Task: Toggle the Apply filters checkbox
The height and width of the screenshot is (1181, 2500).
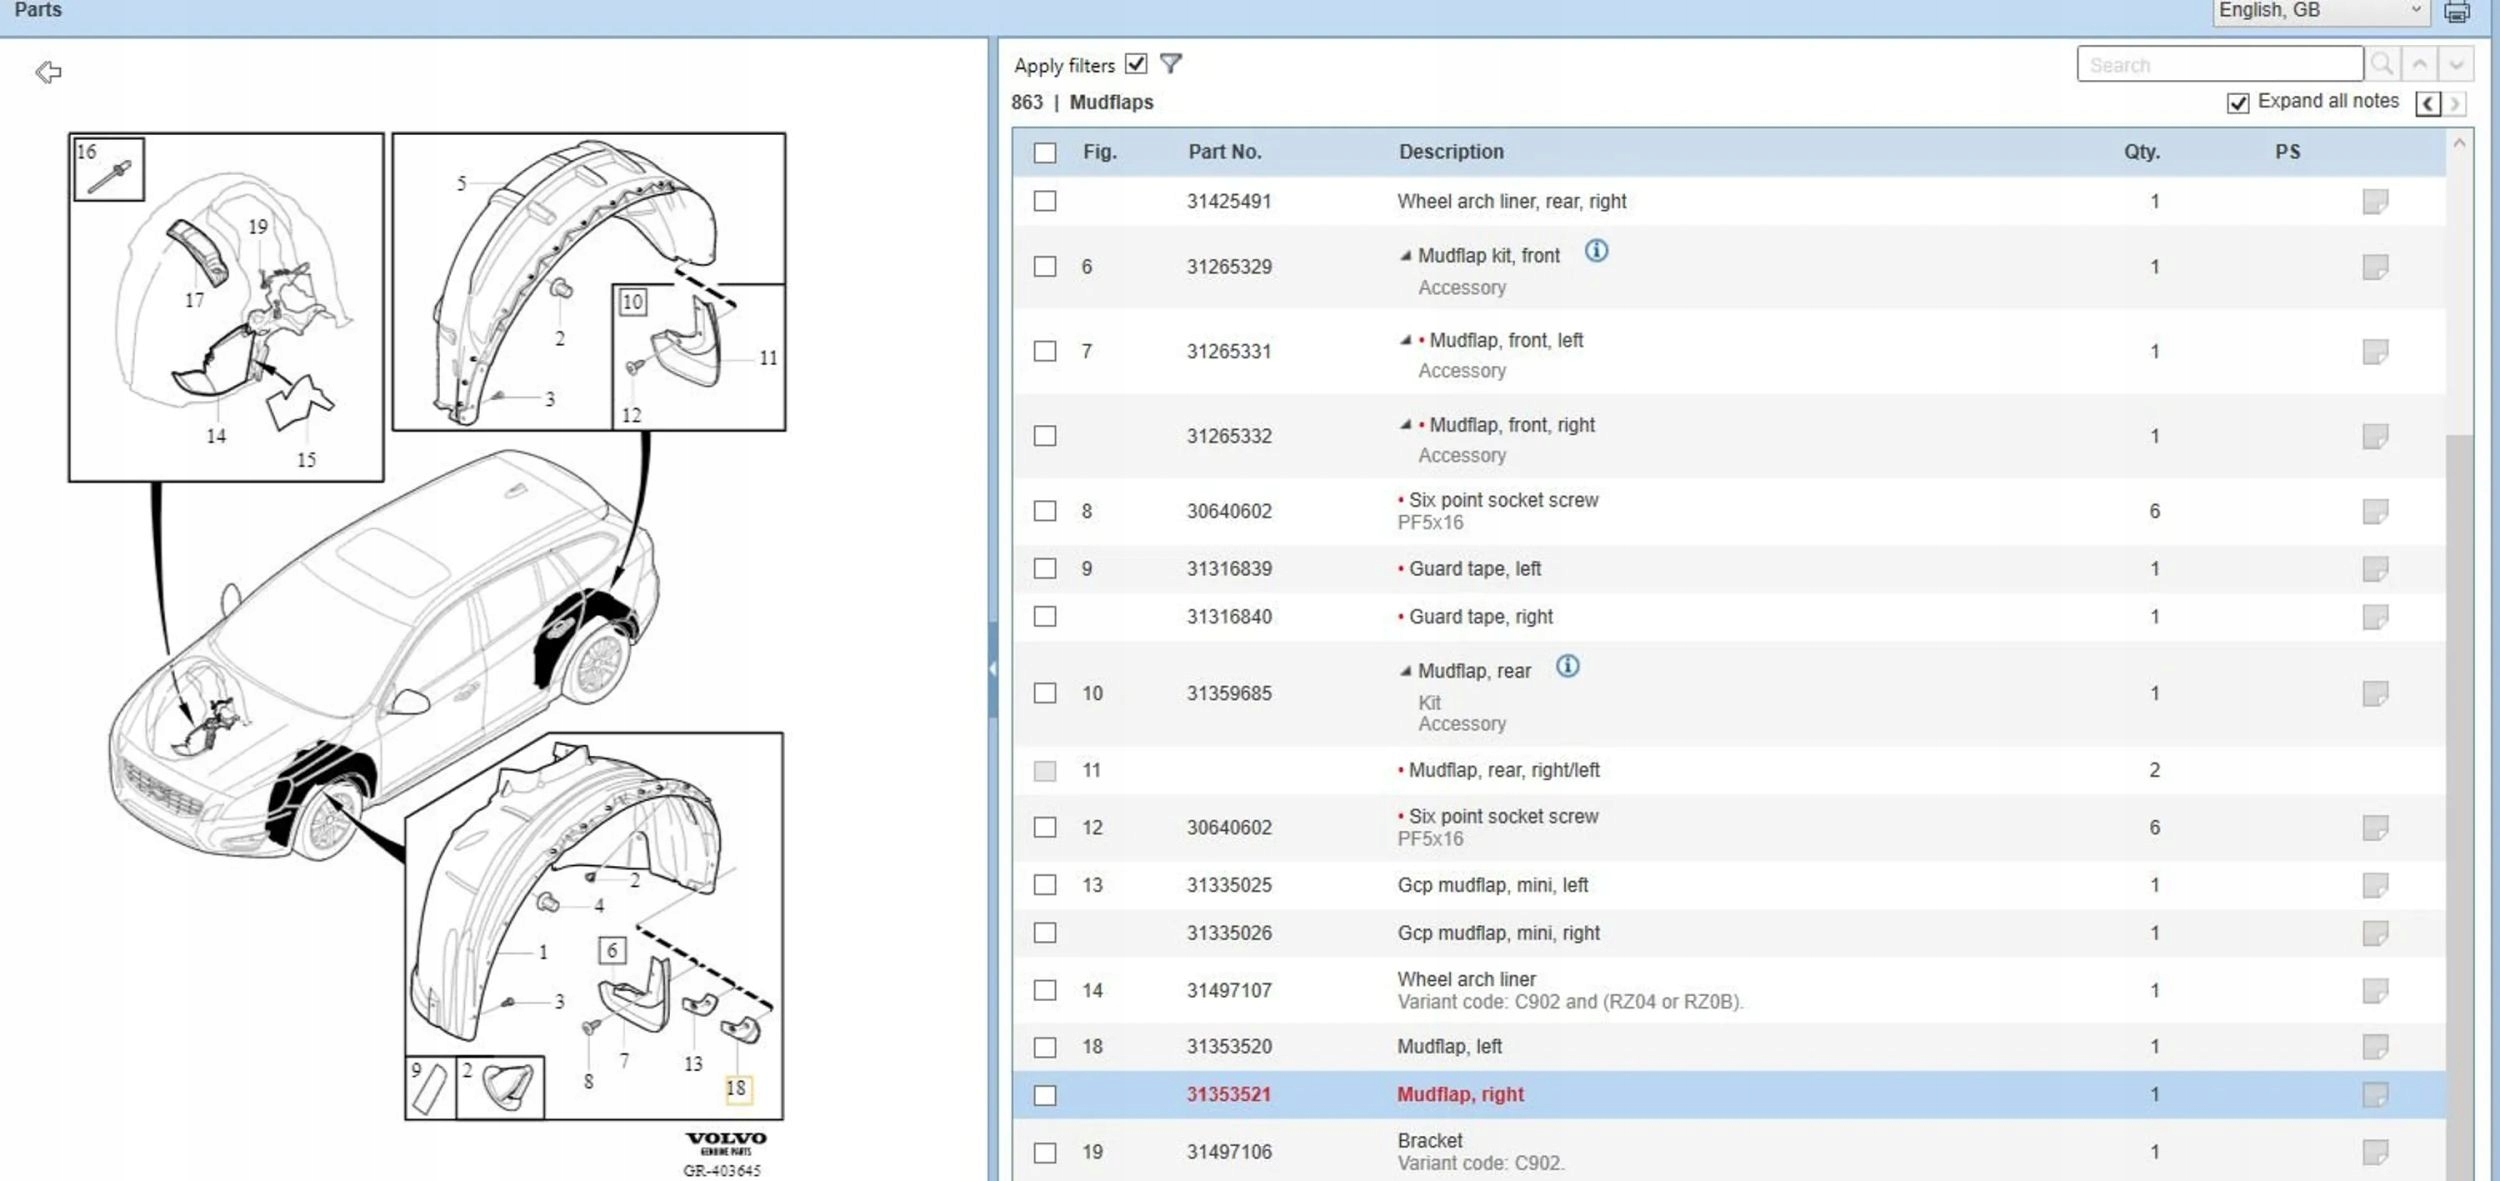Action: (x=1136, y=64)
